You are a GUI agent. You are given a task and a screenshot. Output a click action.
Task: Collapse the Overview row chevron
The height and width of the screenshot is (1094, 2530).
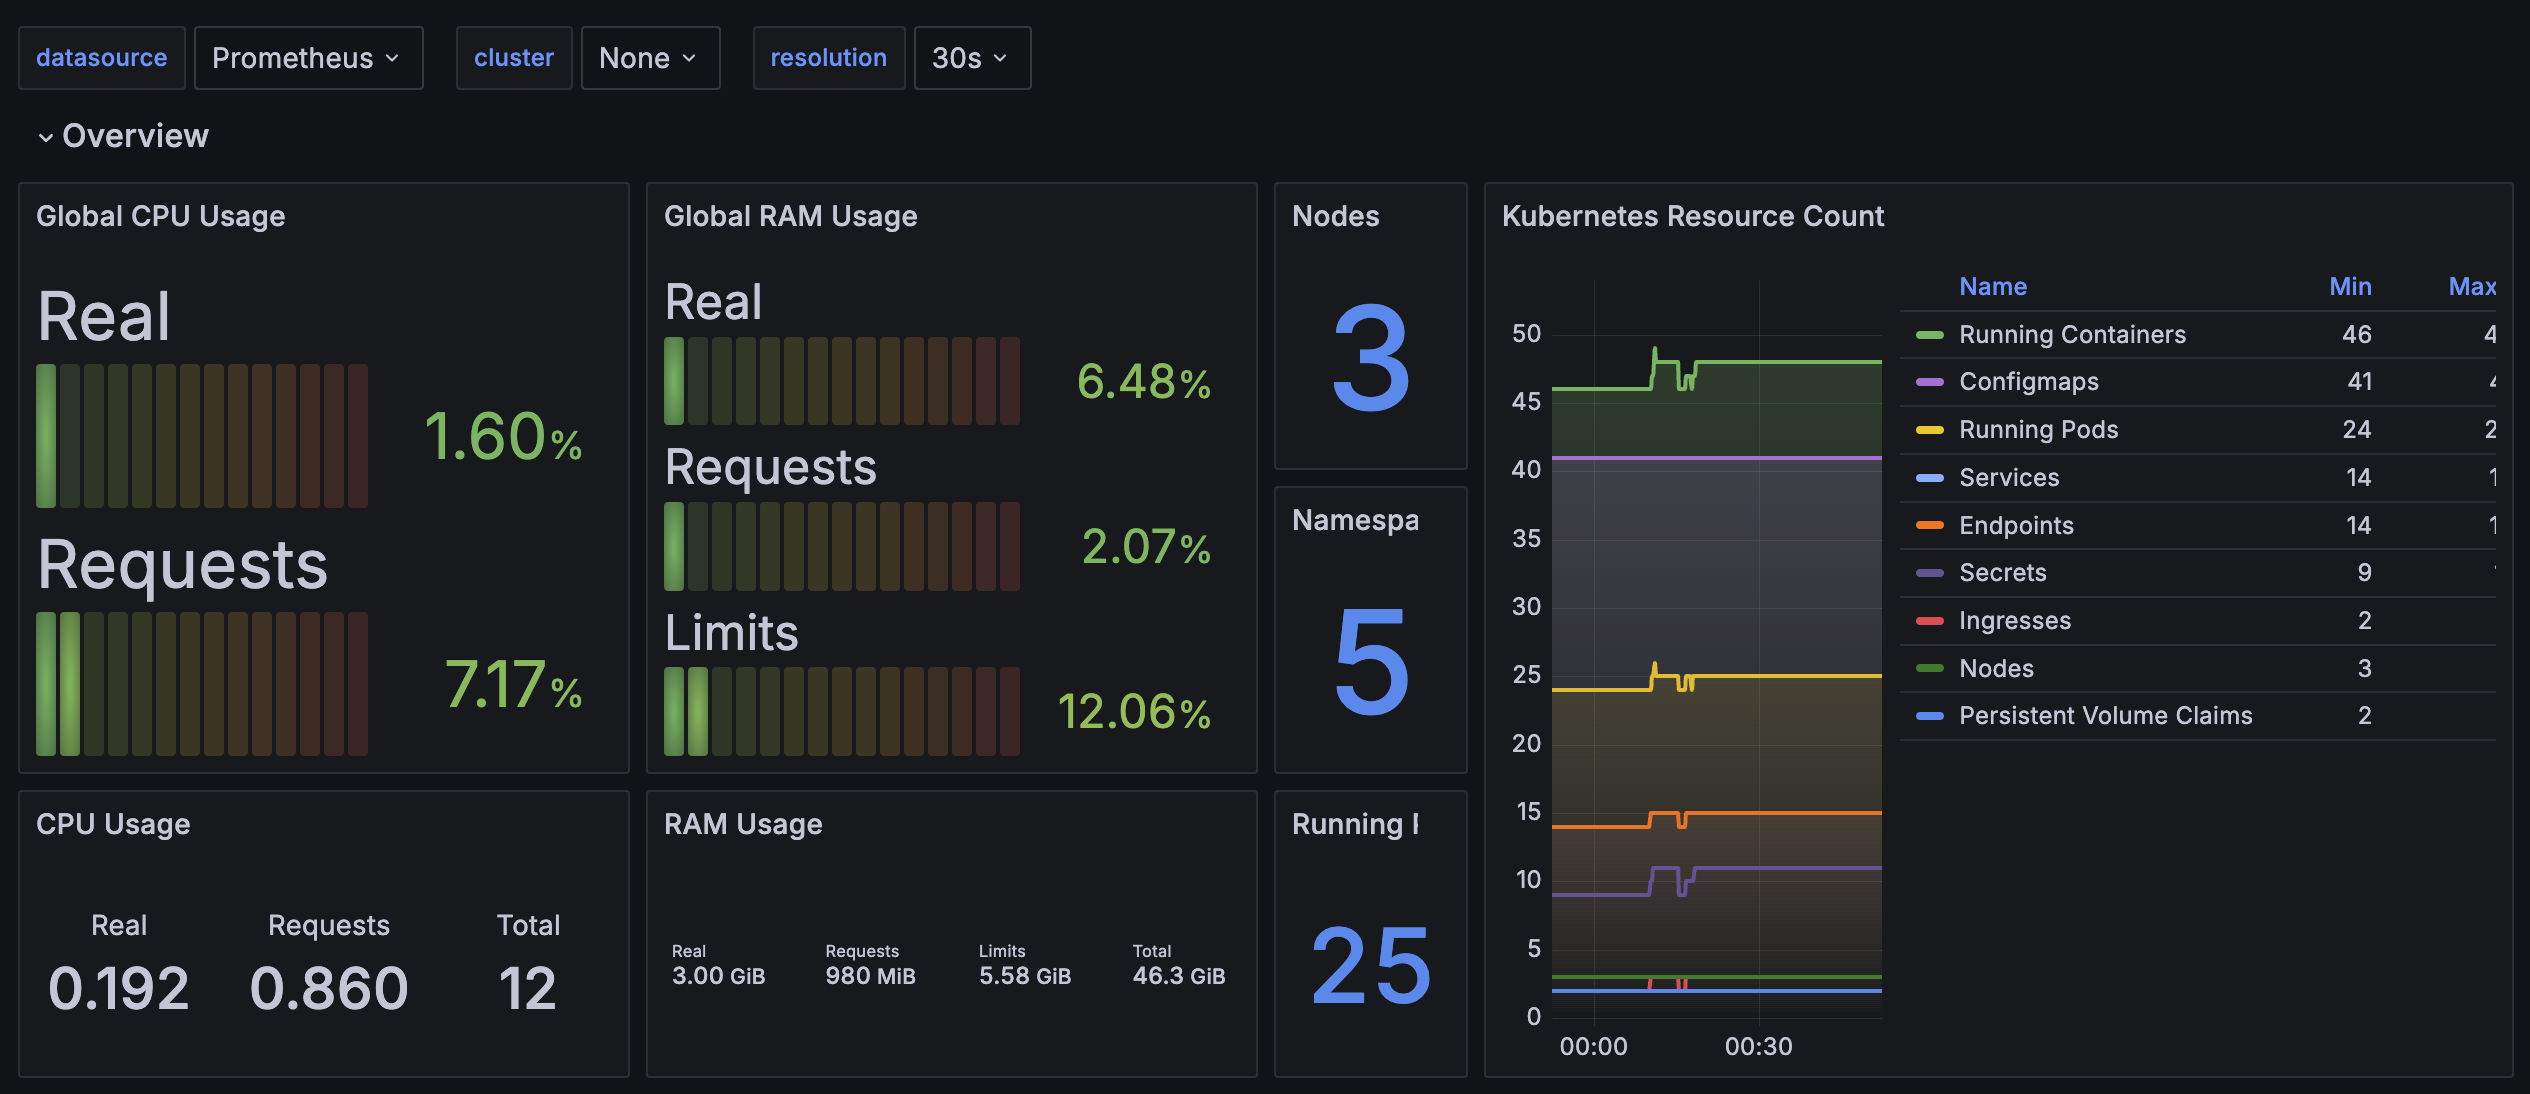(x=45, y=137)
